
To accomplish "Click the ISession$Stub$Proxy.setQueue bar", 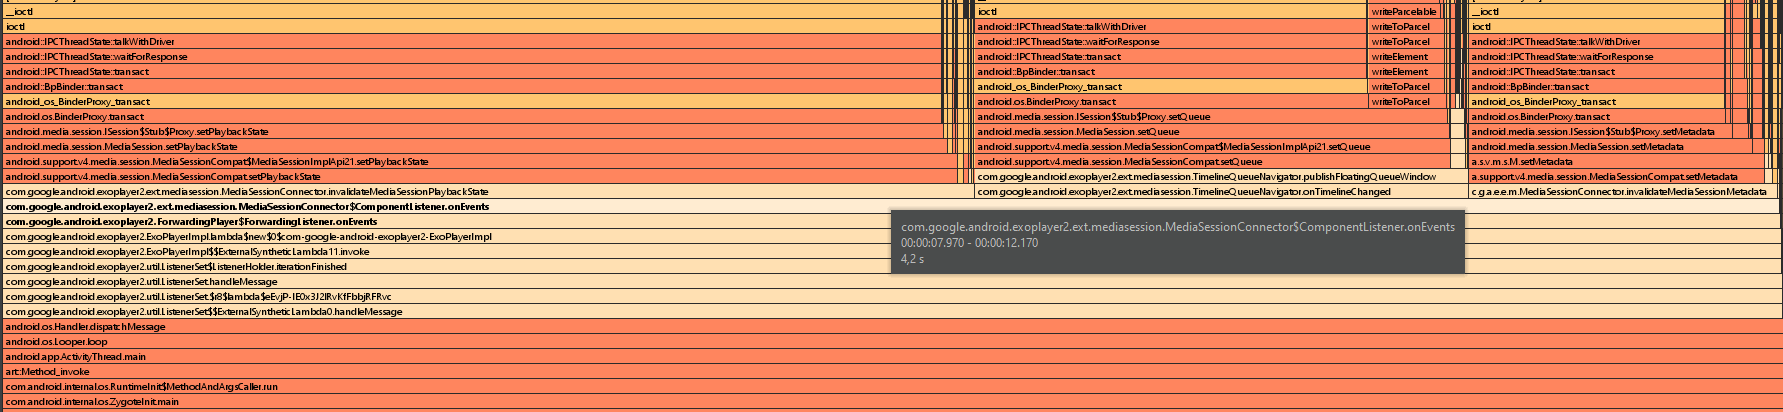I will (1211, 117).
